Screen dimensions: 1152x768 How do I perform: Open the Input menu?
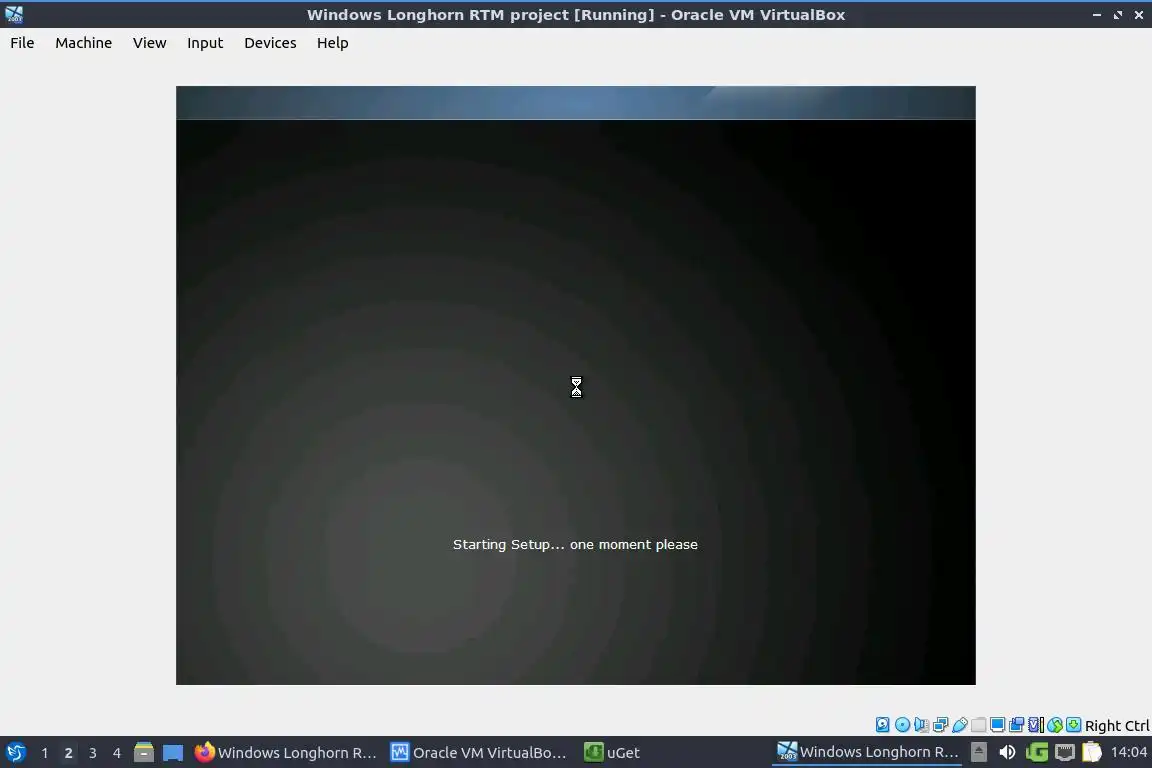pos(205,43)
